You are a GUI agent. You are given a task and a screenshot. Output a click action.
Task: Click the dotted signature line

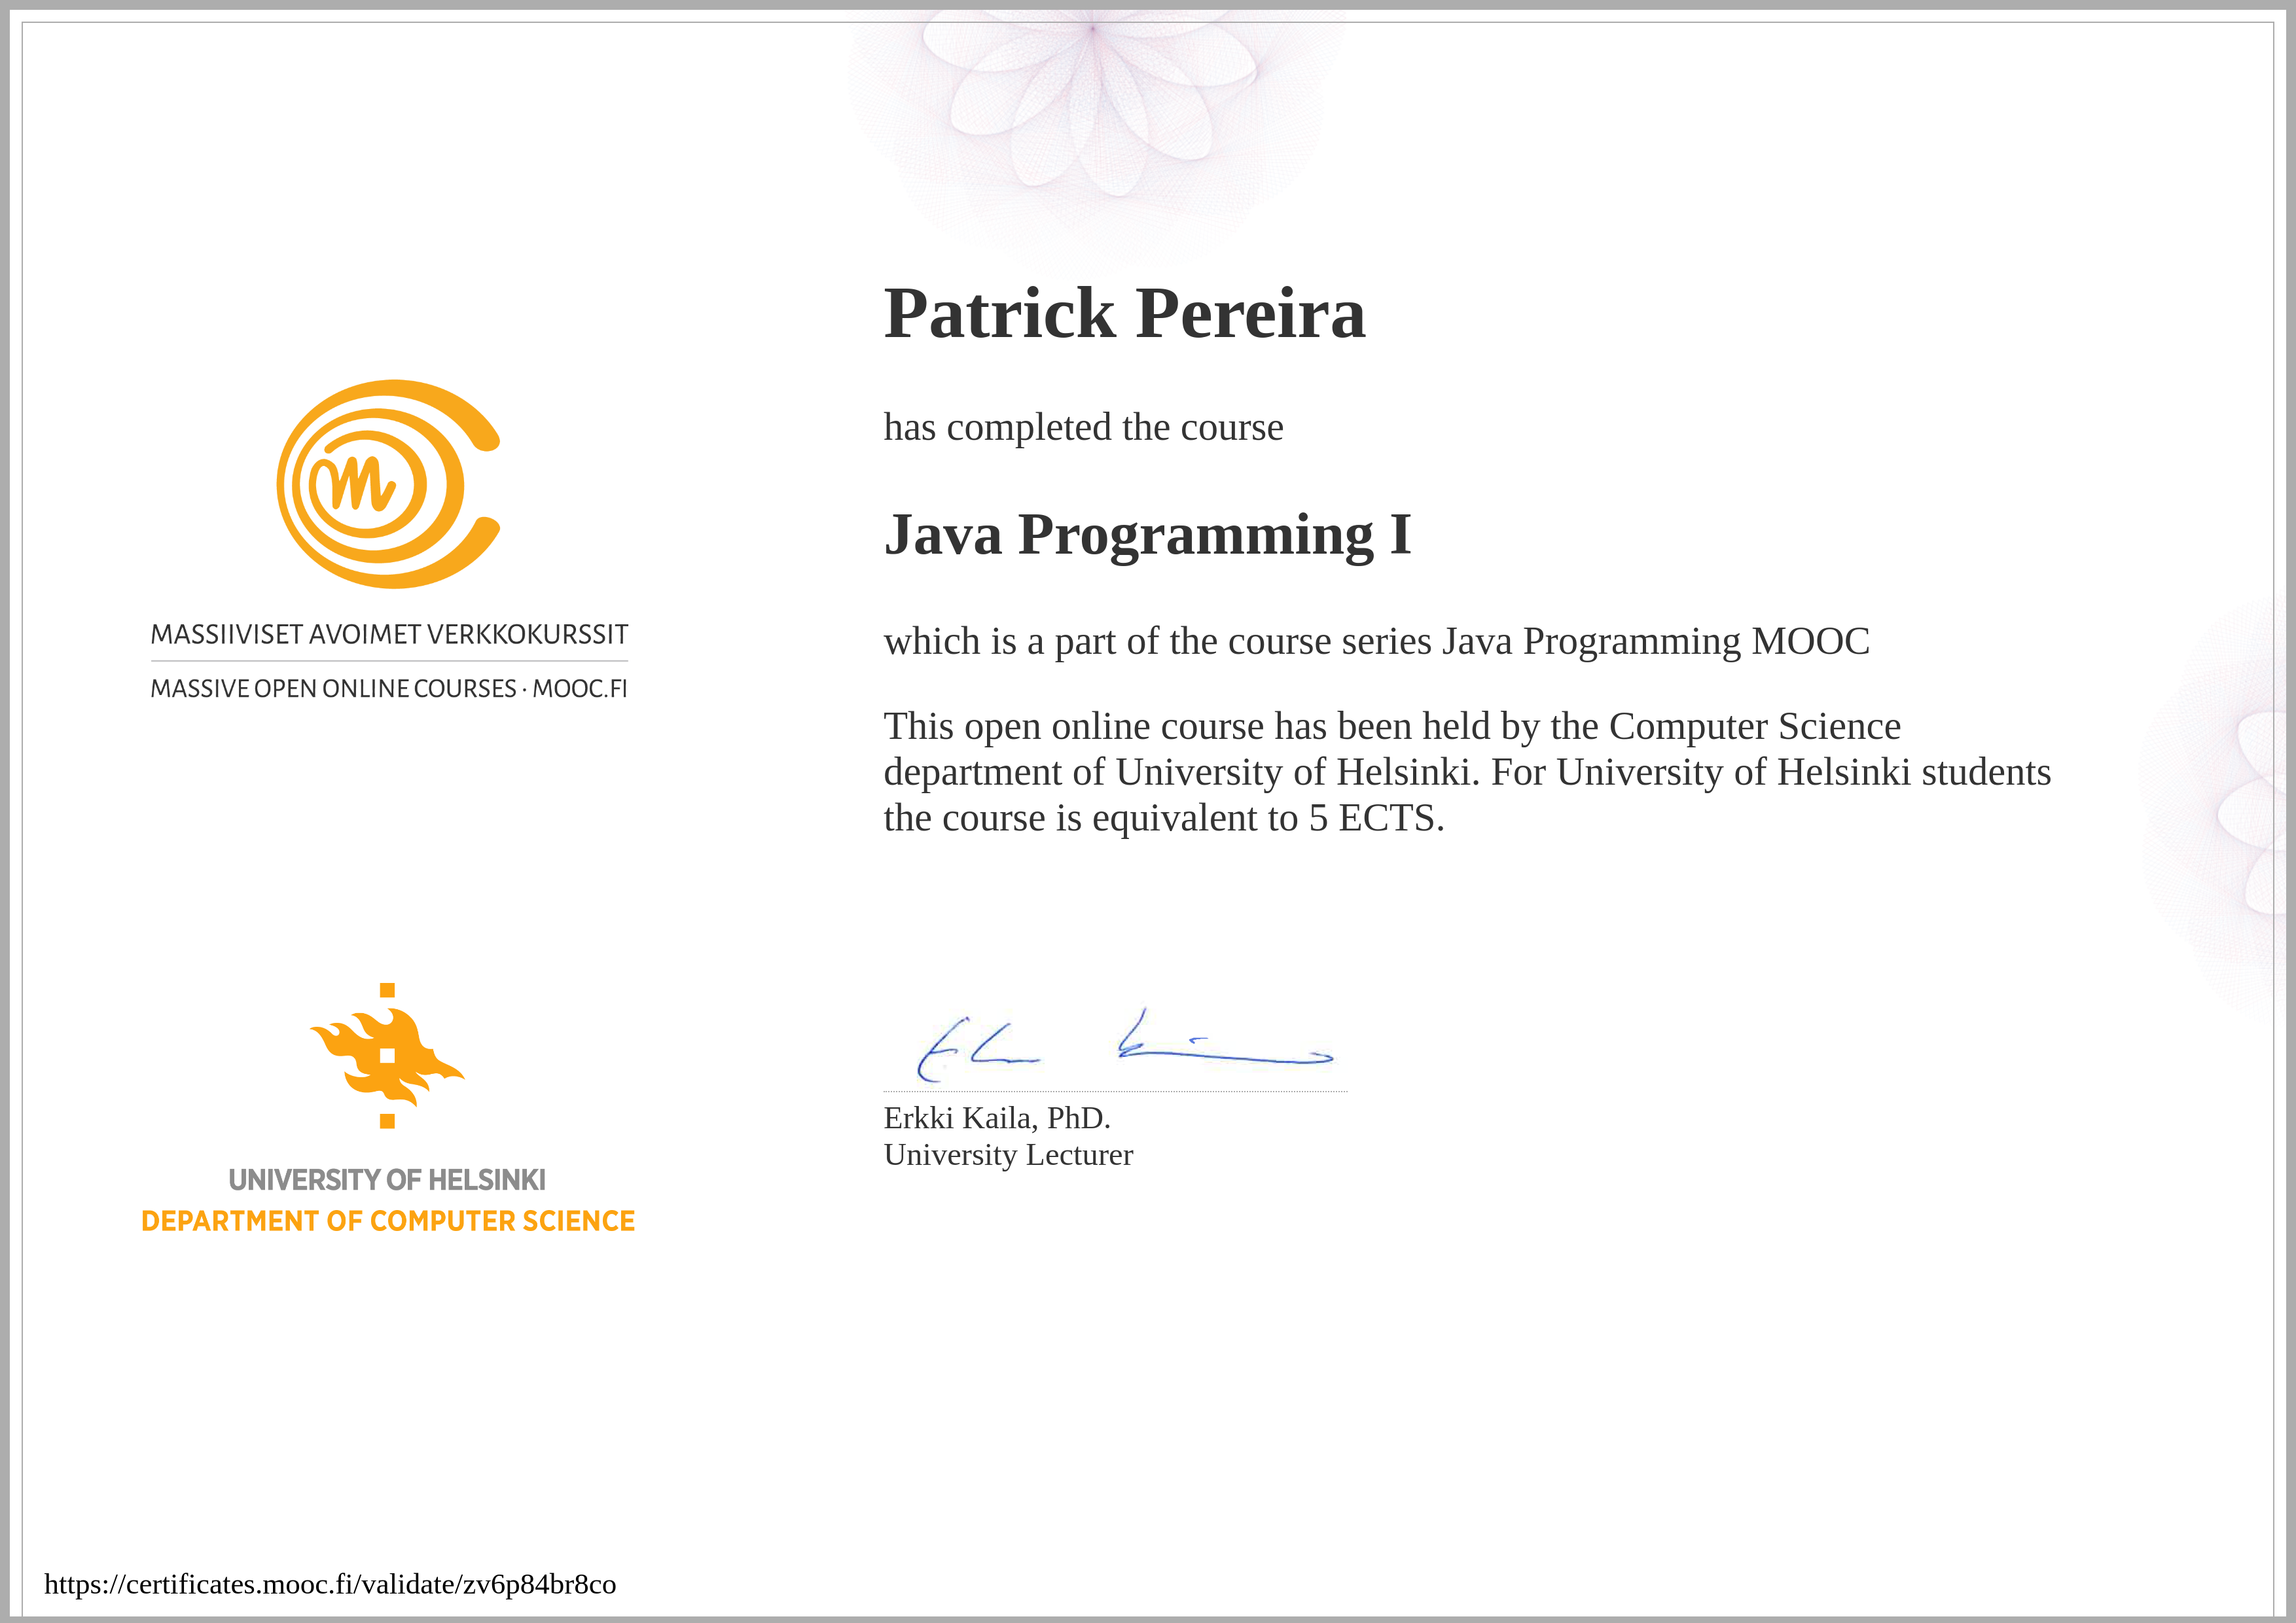1115,1091
